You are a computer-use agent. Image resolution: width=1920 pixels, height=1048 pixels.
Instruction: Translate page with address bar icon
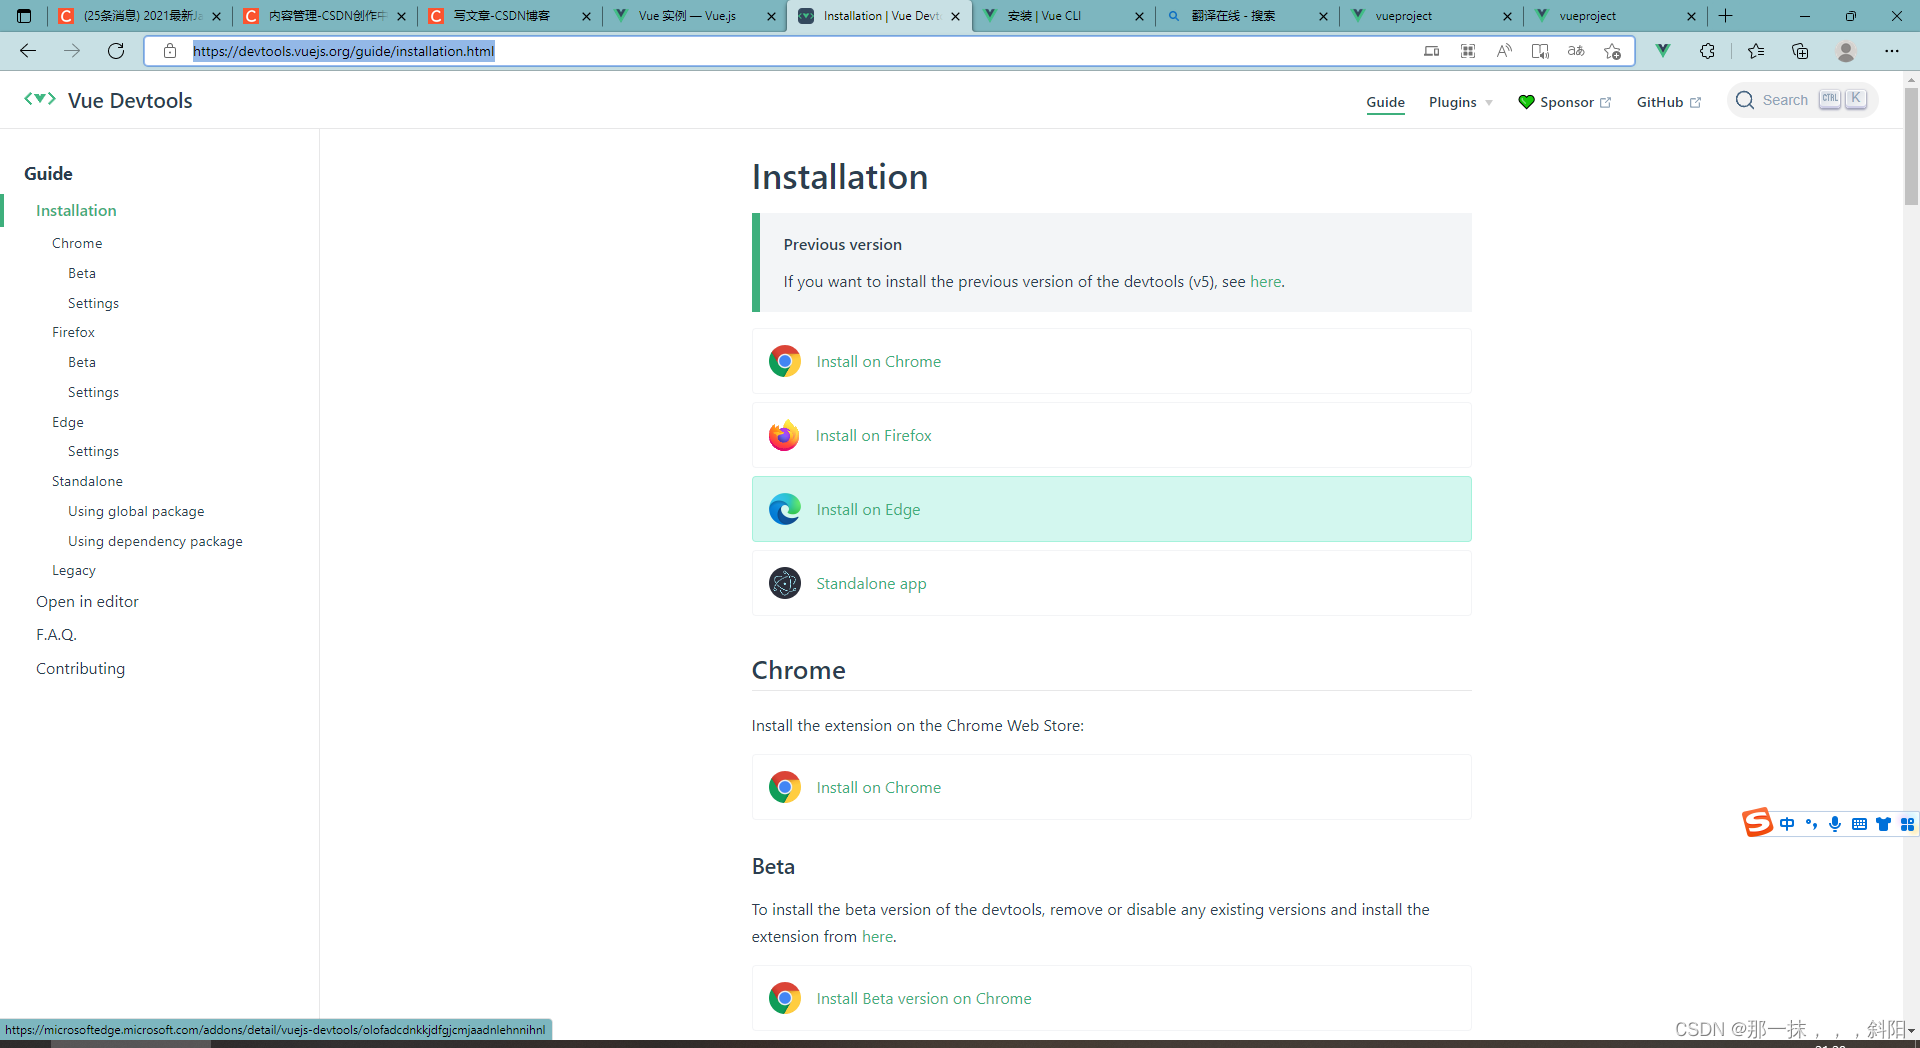click(x=1576, y=51)
